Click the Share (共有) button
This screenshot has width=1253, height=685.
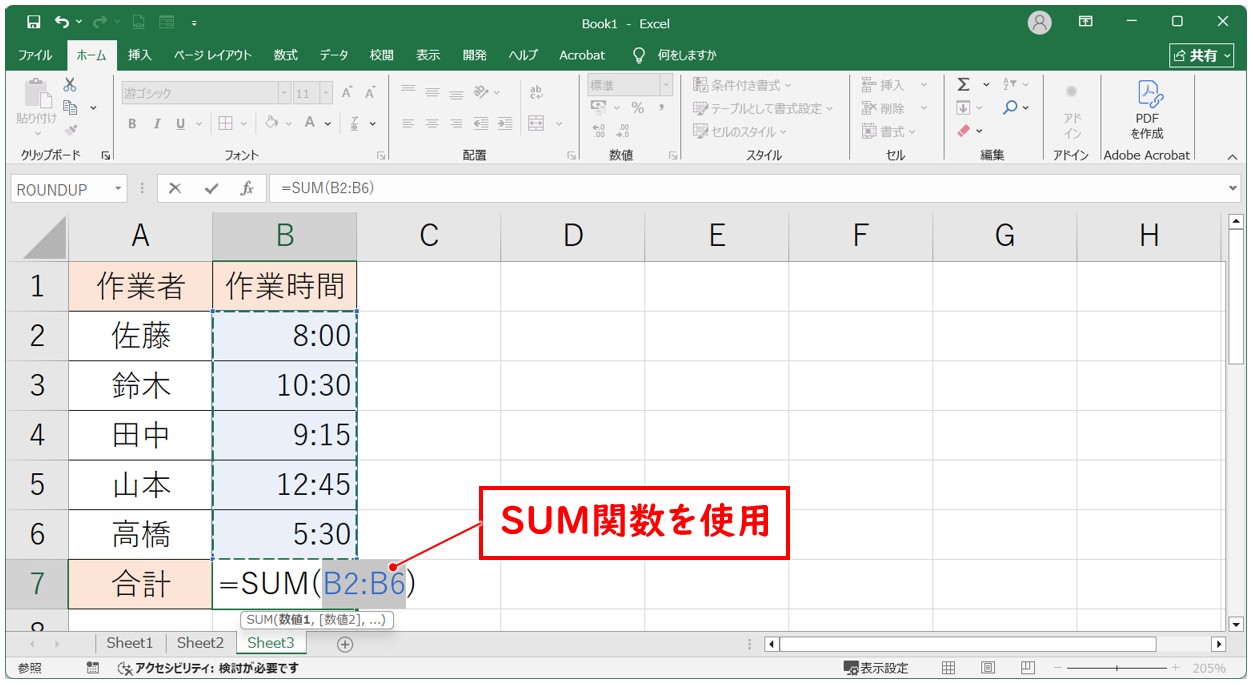(1202, 55)
